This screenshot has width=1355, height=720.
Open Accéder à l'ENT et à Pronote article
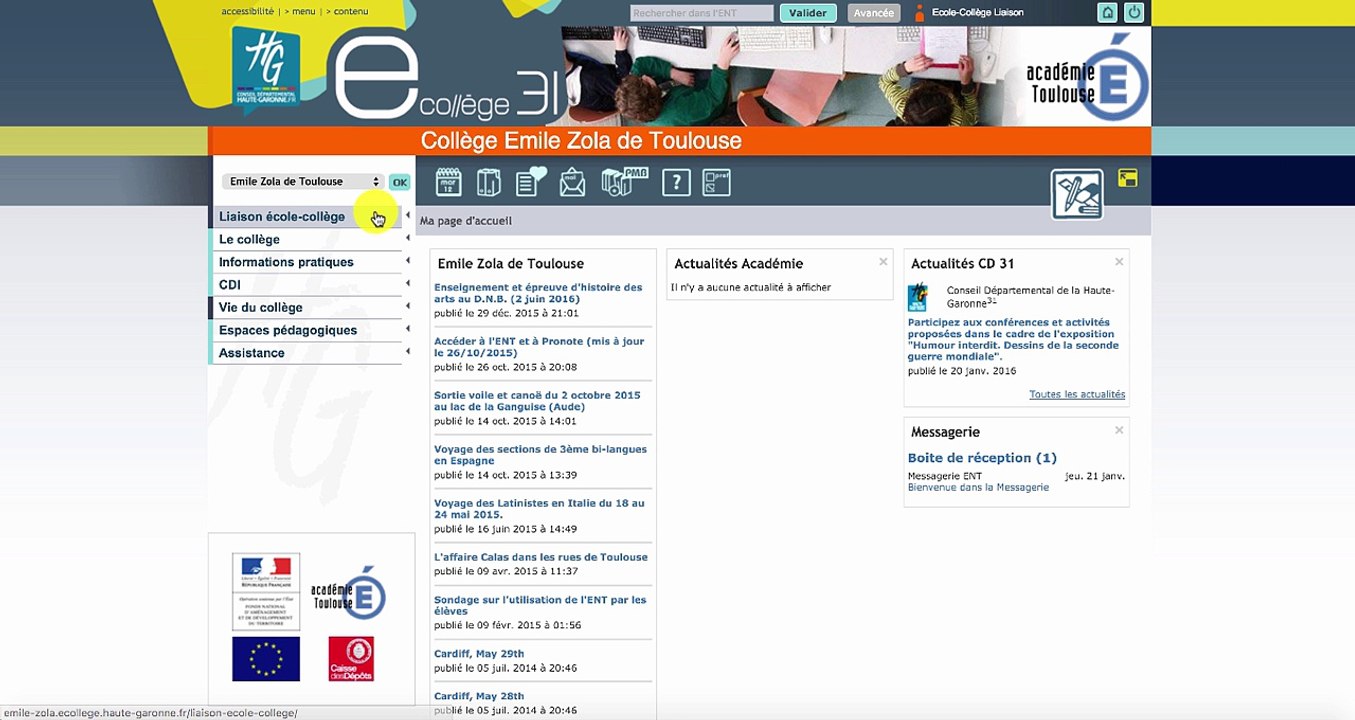pos(539,347)
